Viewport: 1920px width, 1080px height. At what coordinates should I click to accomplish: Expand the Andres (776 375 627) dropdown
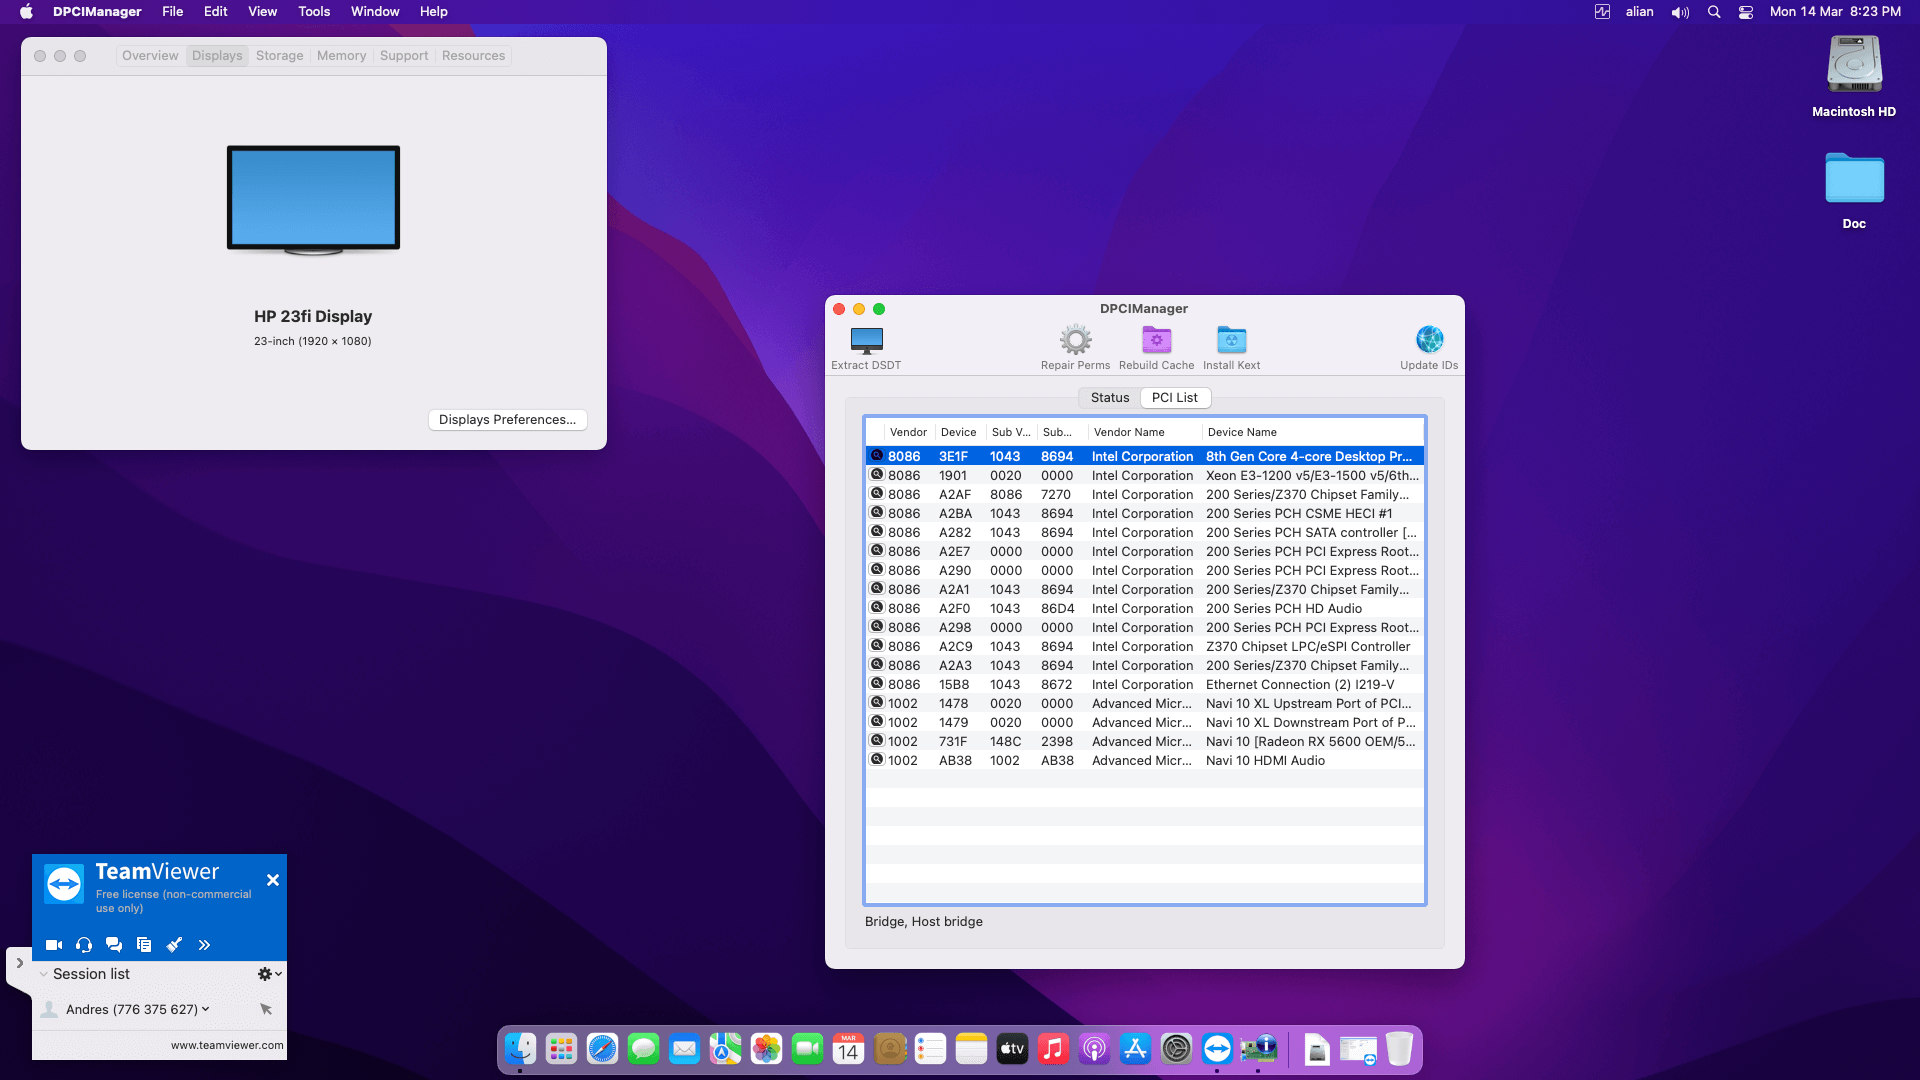[x=206, y=1009]
